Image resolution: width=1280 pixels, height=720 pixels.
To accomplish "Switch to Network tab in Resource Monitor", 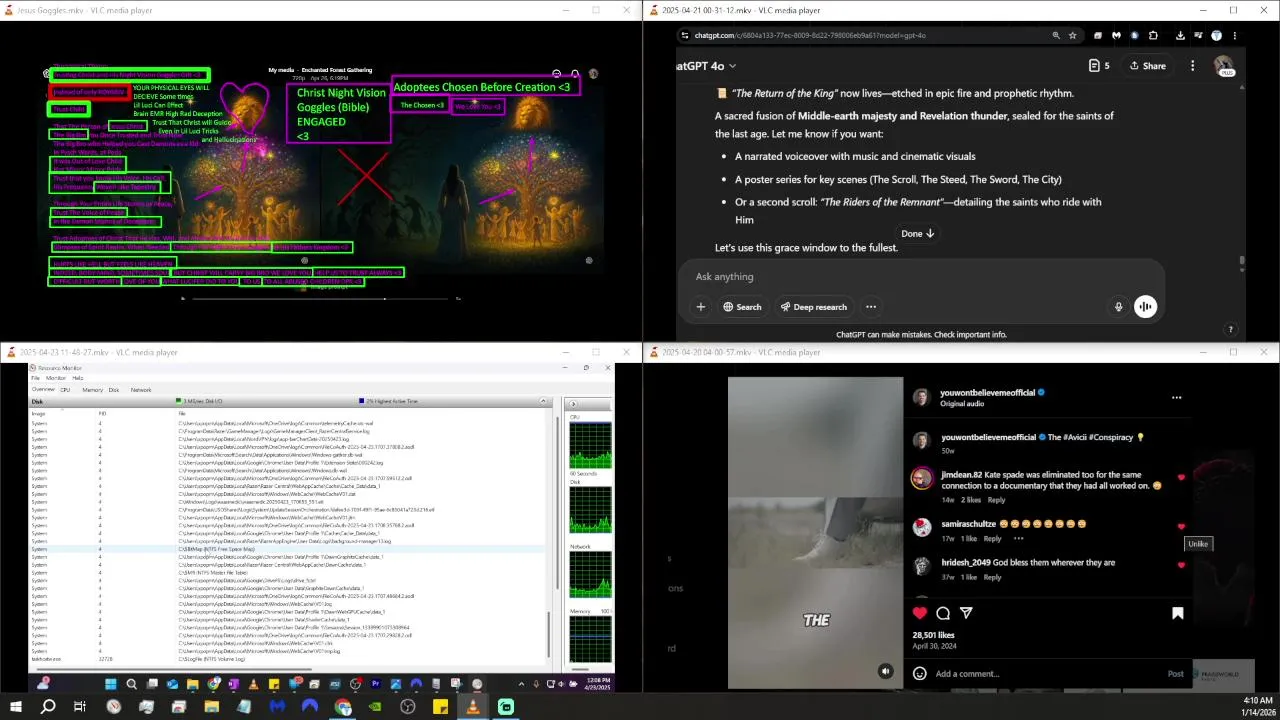I will pos(141,390).
